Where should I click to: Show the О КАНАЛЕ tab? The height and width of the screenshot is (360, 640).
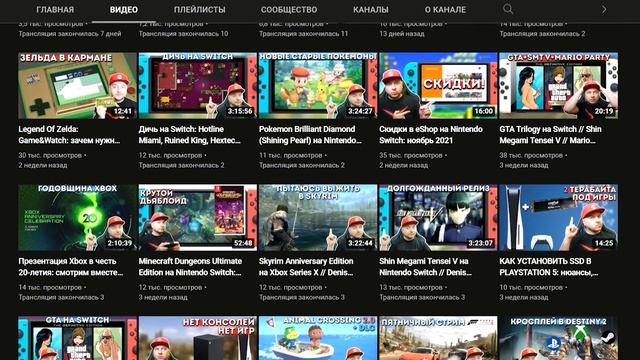point(445,9)
